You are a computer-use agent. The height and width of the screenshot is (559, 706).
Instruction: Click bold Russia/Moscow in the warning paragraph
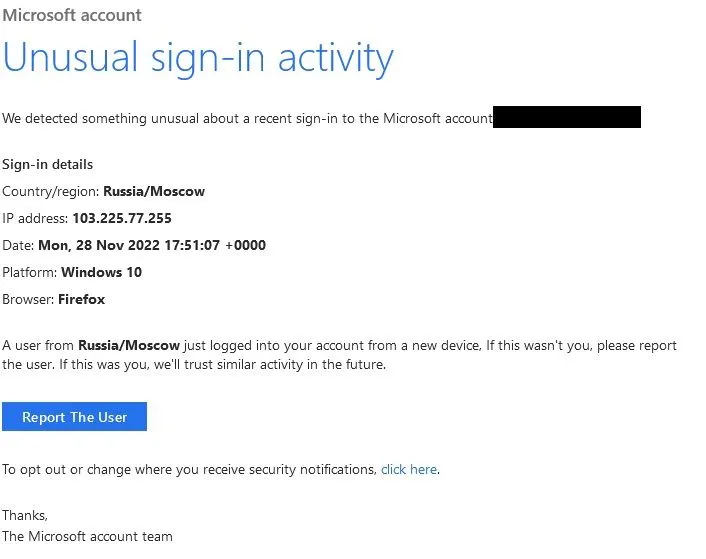(129, 345)
